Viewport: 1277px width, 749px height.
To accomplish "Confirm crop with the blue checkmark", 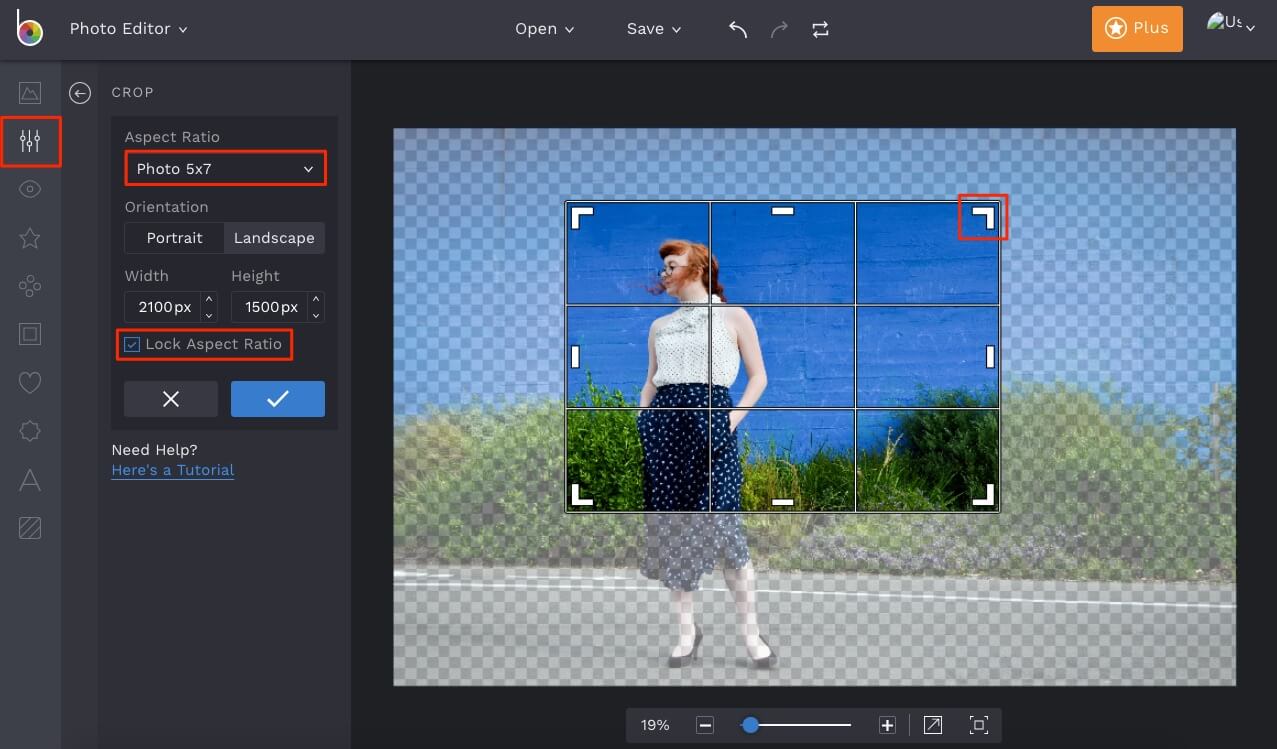I will click(277, 399).
